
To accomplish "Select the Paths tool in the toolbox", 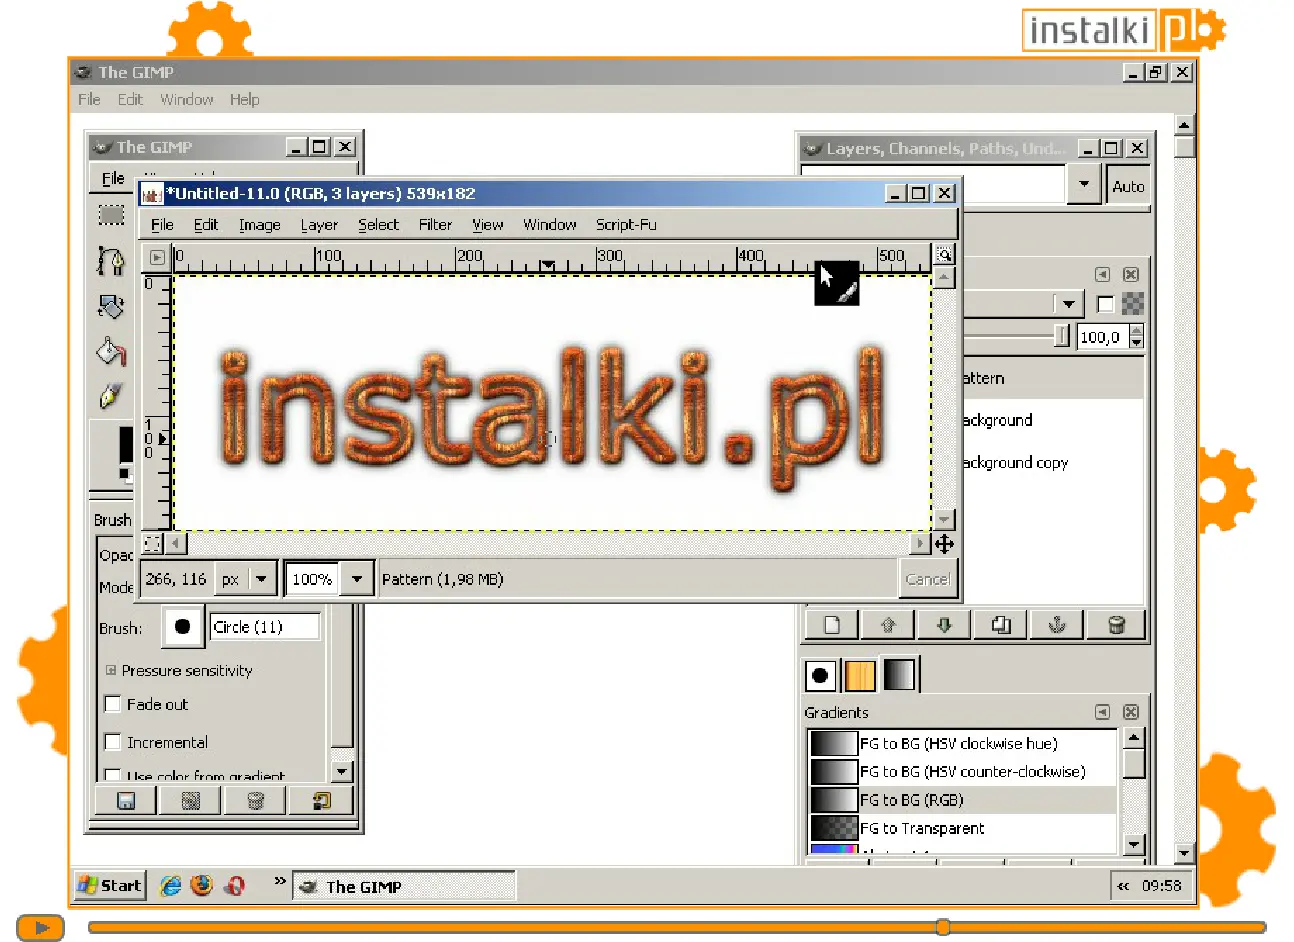I will click(111, 261).
